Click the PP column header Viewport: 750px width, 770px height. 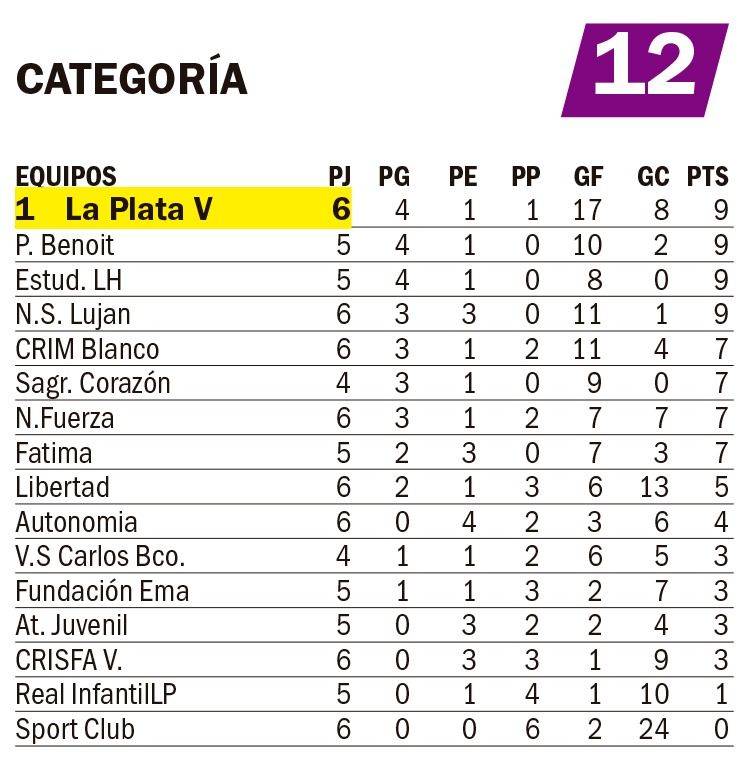(525, 177)
